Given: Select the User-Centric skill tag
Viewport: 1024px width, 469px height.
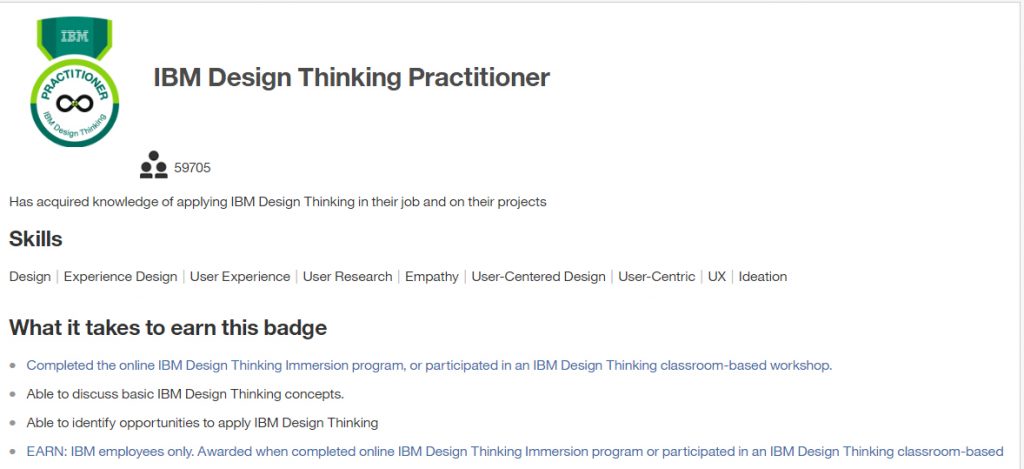Looking at the screenshot, I should tap(657, 276).
